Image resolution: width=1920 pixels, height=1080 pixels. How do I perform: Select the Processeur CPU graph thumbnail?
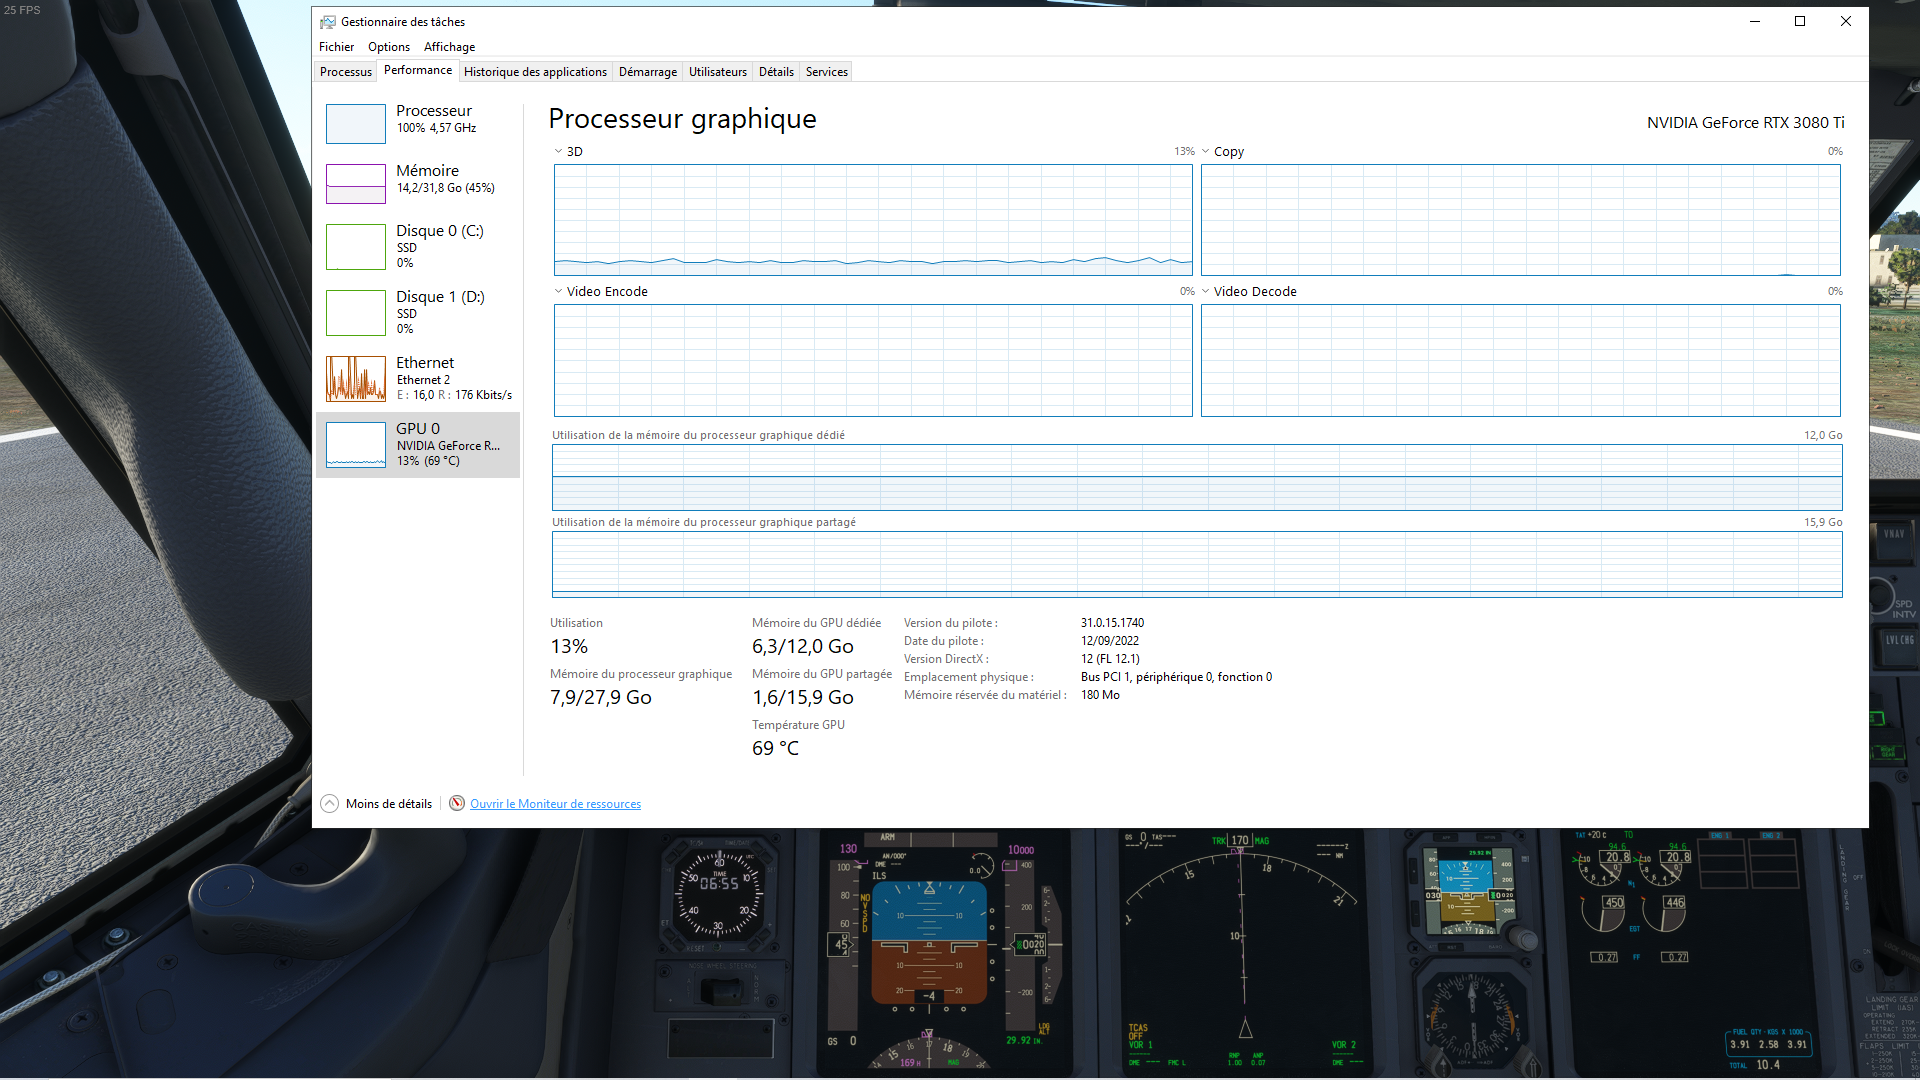[x=355, y=124]
